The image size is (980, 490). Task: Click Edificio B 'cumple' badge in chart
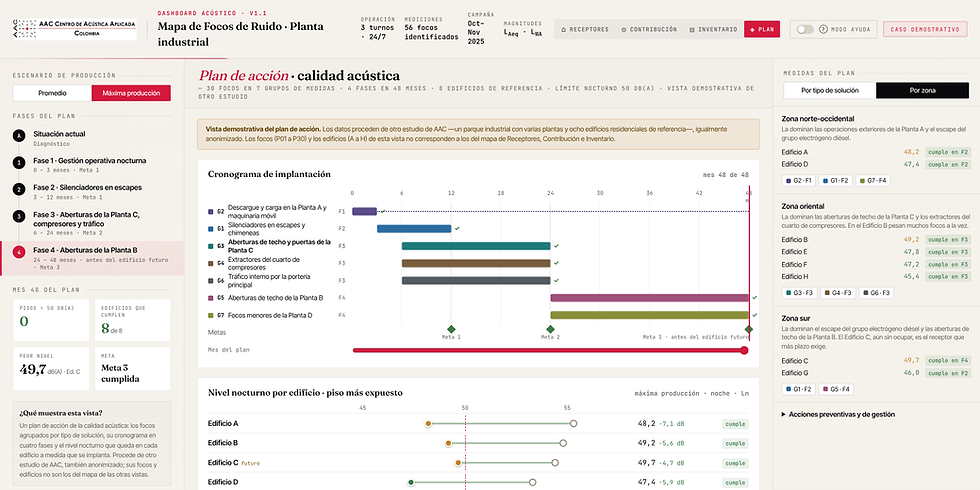(x=735, y=443)
